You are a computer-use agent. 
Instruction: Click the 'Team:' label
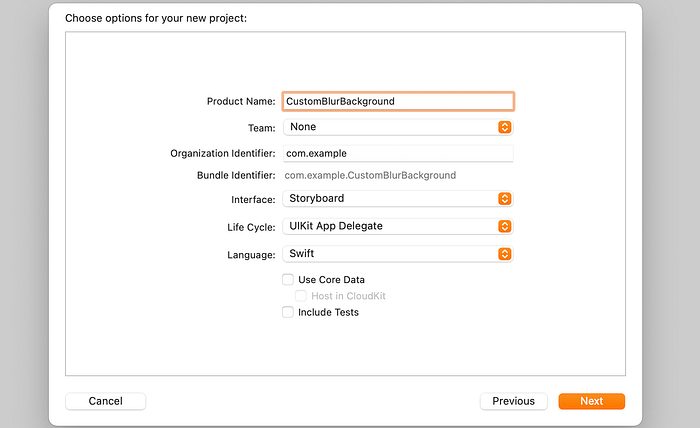click(x=262, y=128)
